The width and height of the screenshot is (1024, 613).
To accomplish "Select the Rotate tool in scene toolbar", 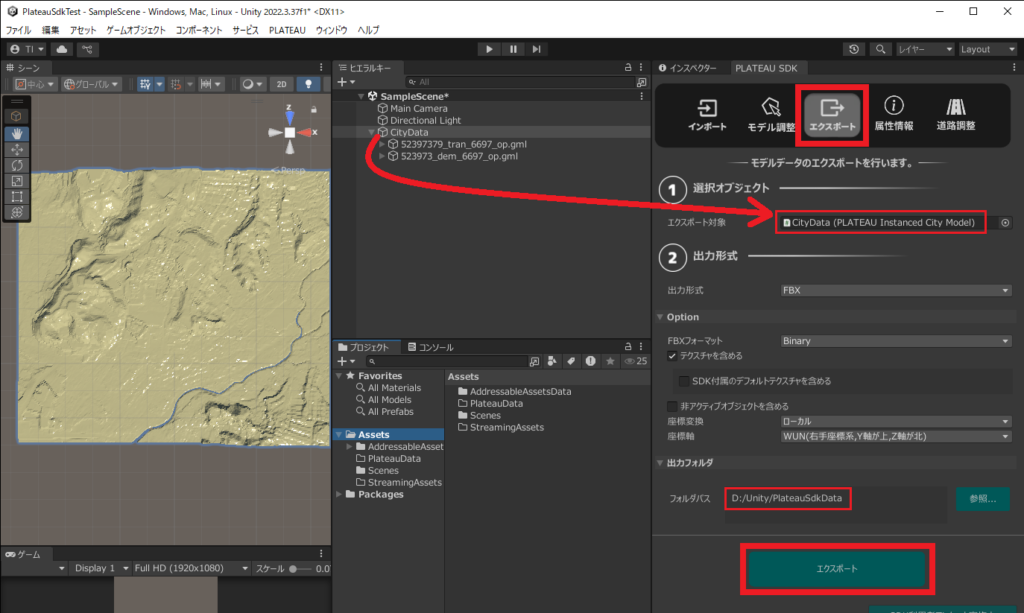I will click(x=17, y=165).
